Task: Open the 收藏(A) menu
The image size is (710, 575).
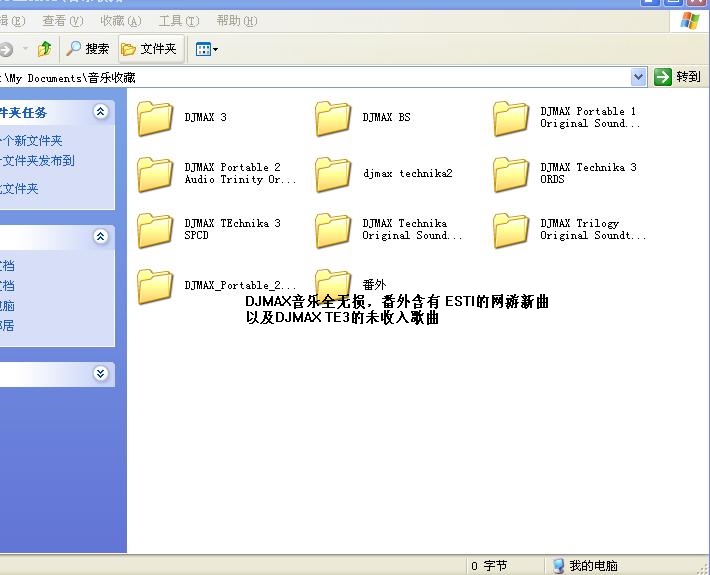Action: pos(120,21)
